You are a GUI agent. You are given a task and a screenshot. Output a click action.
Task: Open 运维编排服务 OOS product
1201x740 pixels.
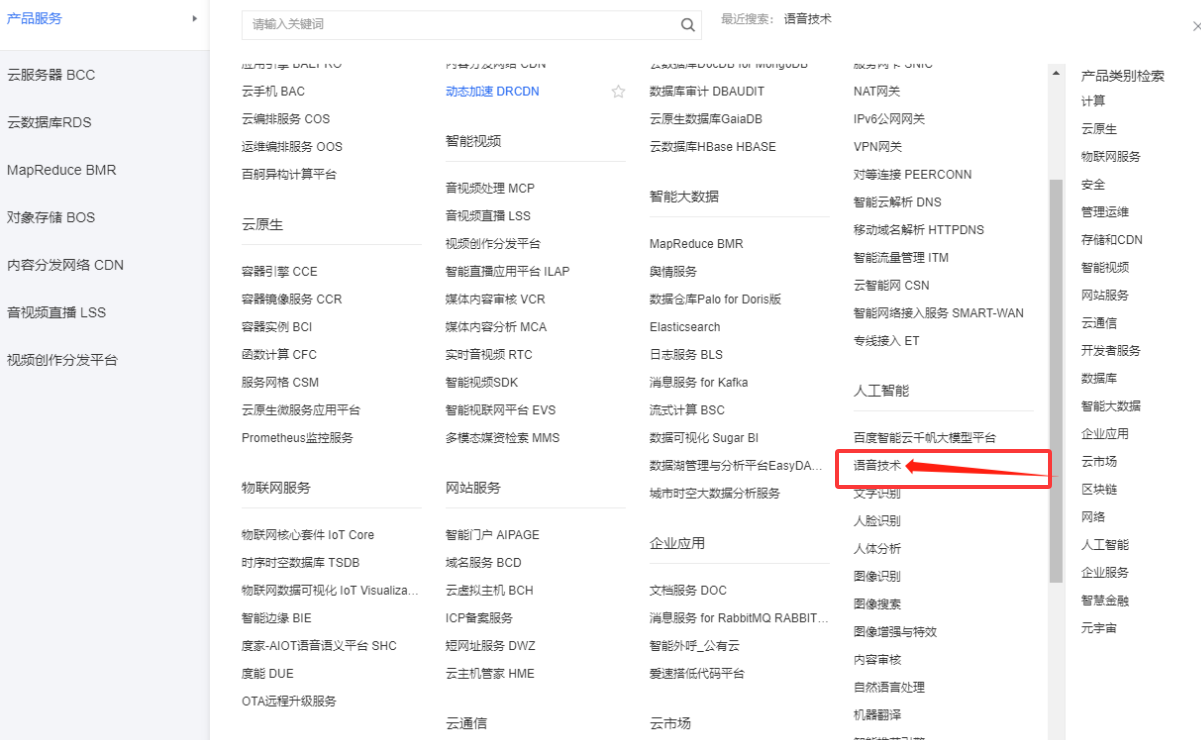tap(292, 147)
